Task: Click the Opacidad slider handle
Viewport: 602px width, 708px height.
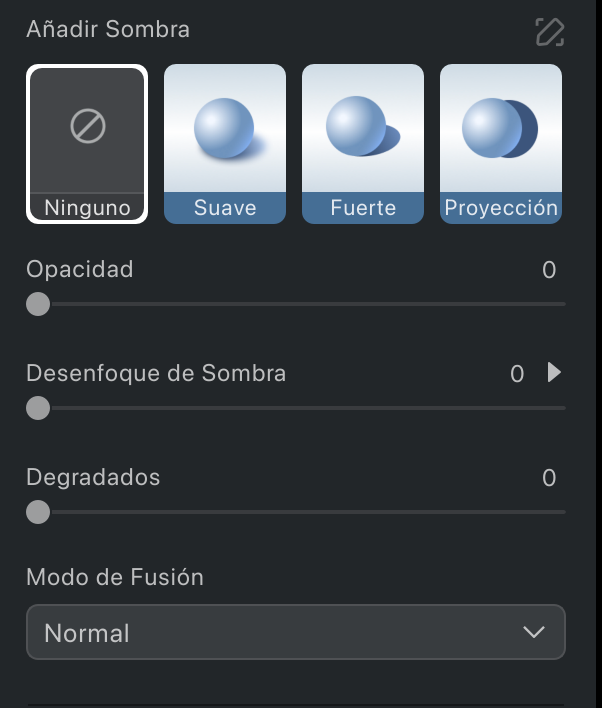Action: [38, 304]
